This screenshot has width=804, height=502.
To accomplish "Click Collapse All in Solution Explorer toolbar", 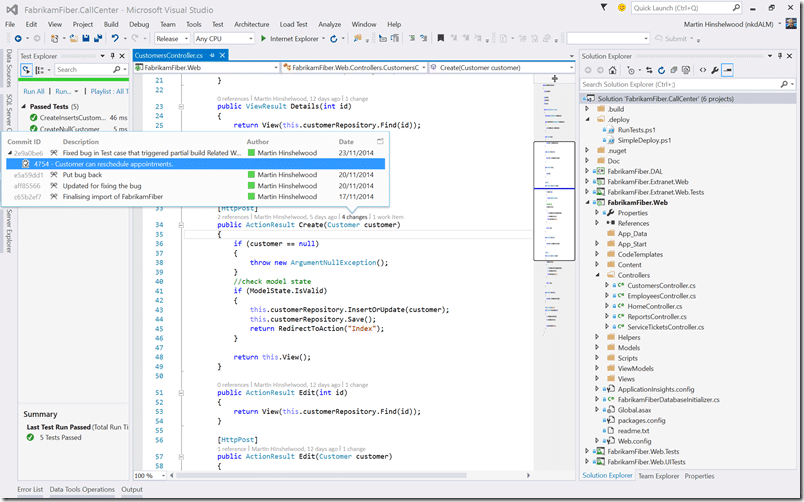I will [x=674, y=70].
